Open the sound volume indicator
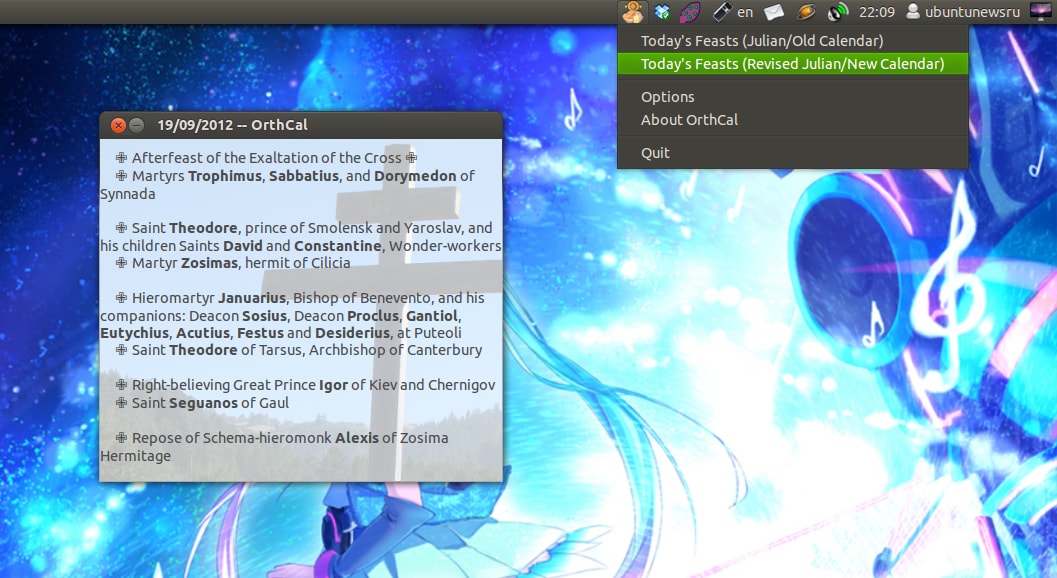This screenshot has height=578, width=1057. click(x=837, y=11)
